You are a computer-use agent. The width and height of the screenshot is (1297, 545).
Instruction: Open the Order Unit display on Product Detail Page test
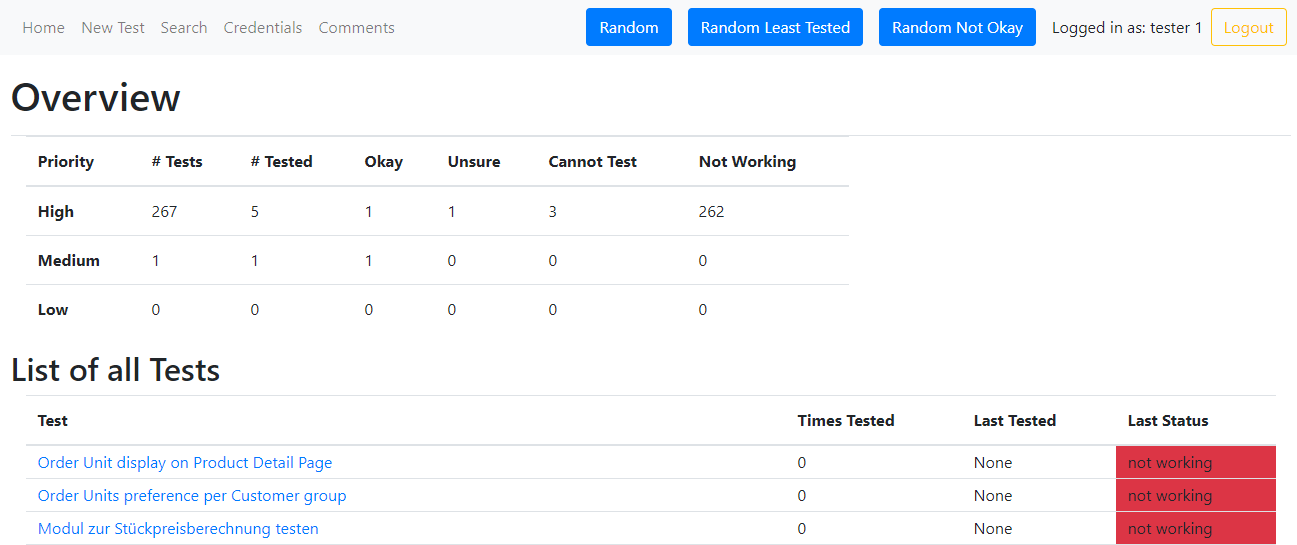tap(185, 463)
